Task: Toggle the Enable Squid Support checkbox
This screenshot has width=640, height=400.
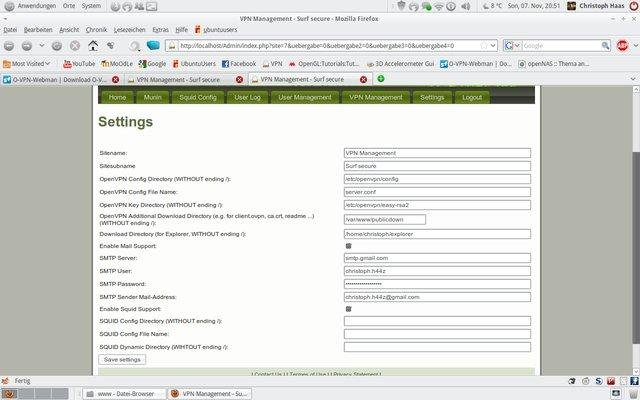Action: pos(348,309)
